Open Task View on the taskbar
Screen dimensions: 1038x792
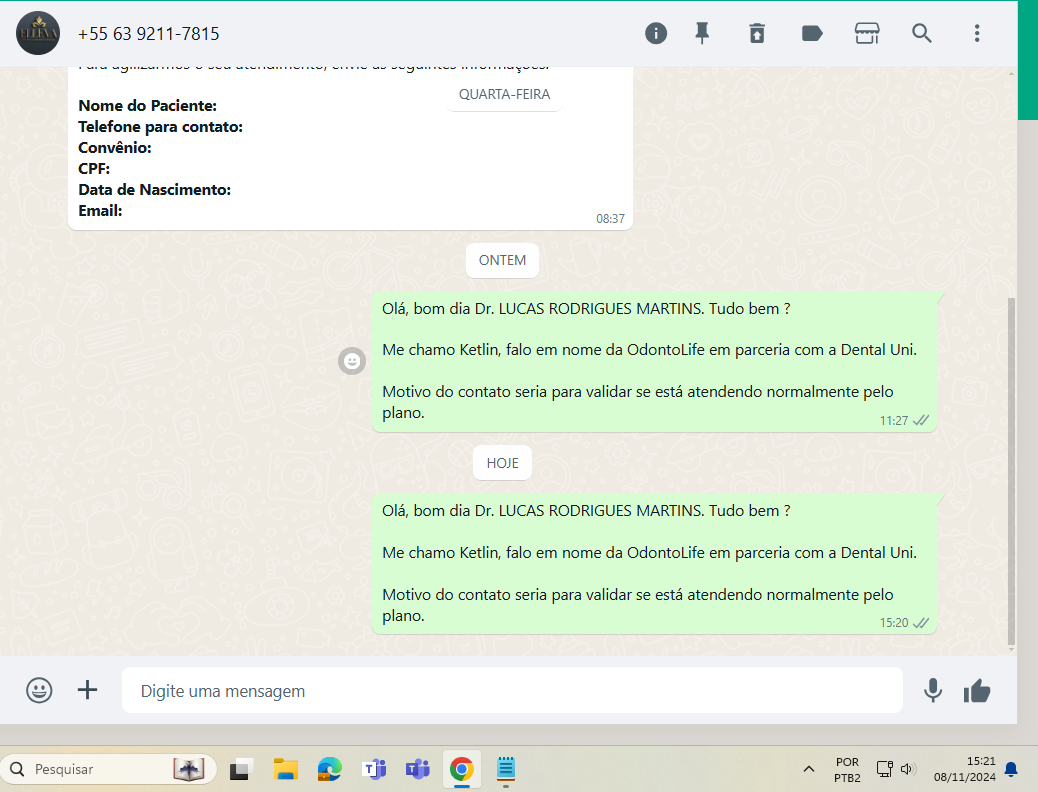point(242,769)
